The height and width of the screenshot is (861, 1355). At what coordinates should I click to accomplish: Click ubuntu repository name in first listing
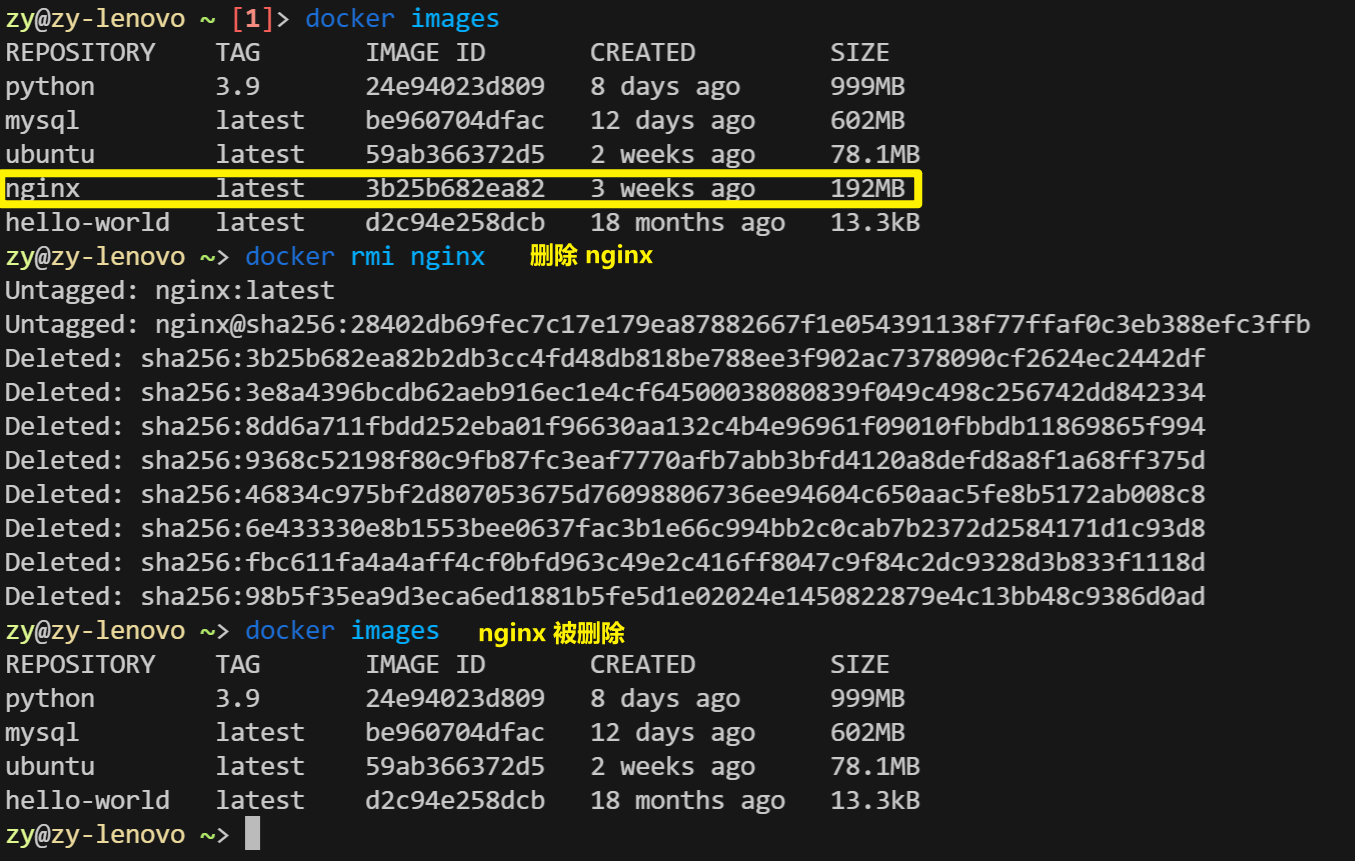[50, 154]
